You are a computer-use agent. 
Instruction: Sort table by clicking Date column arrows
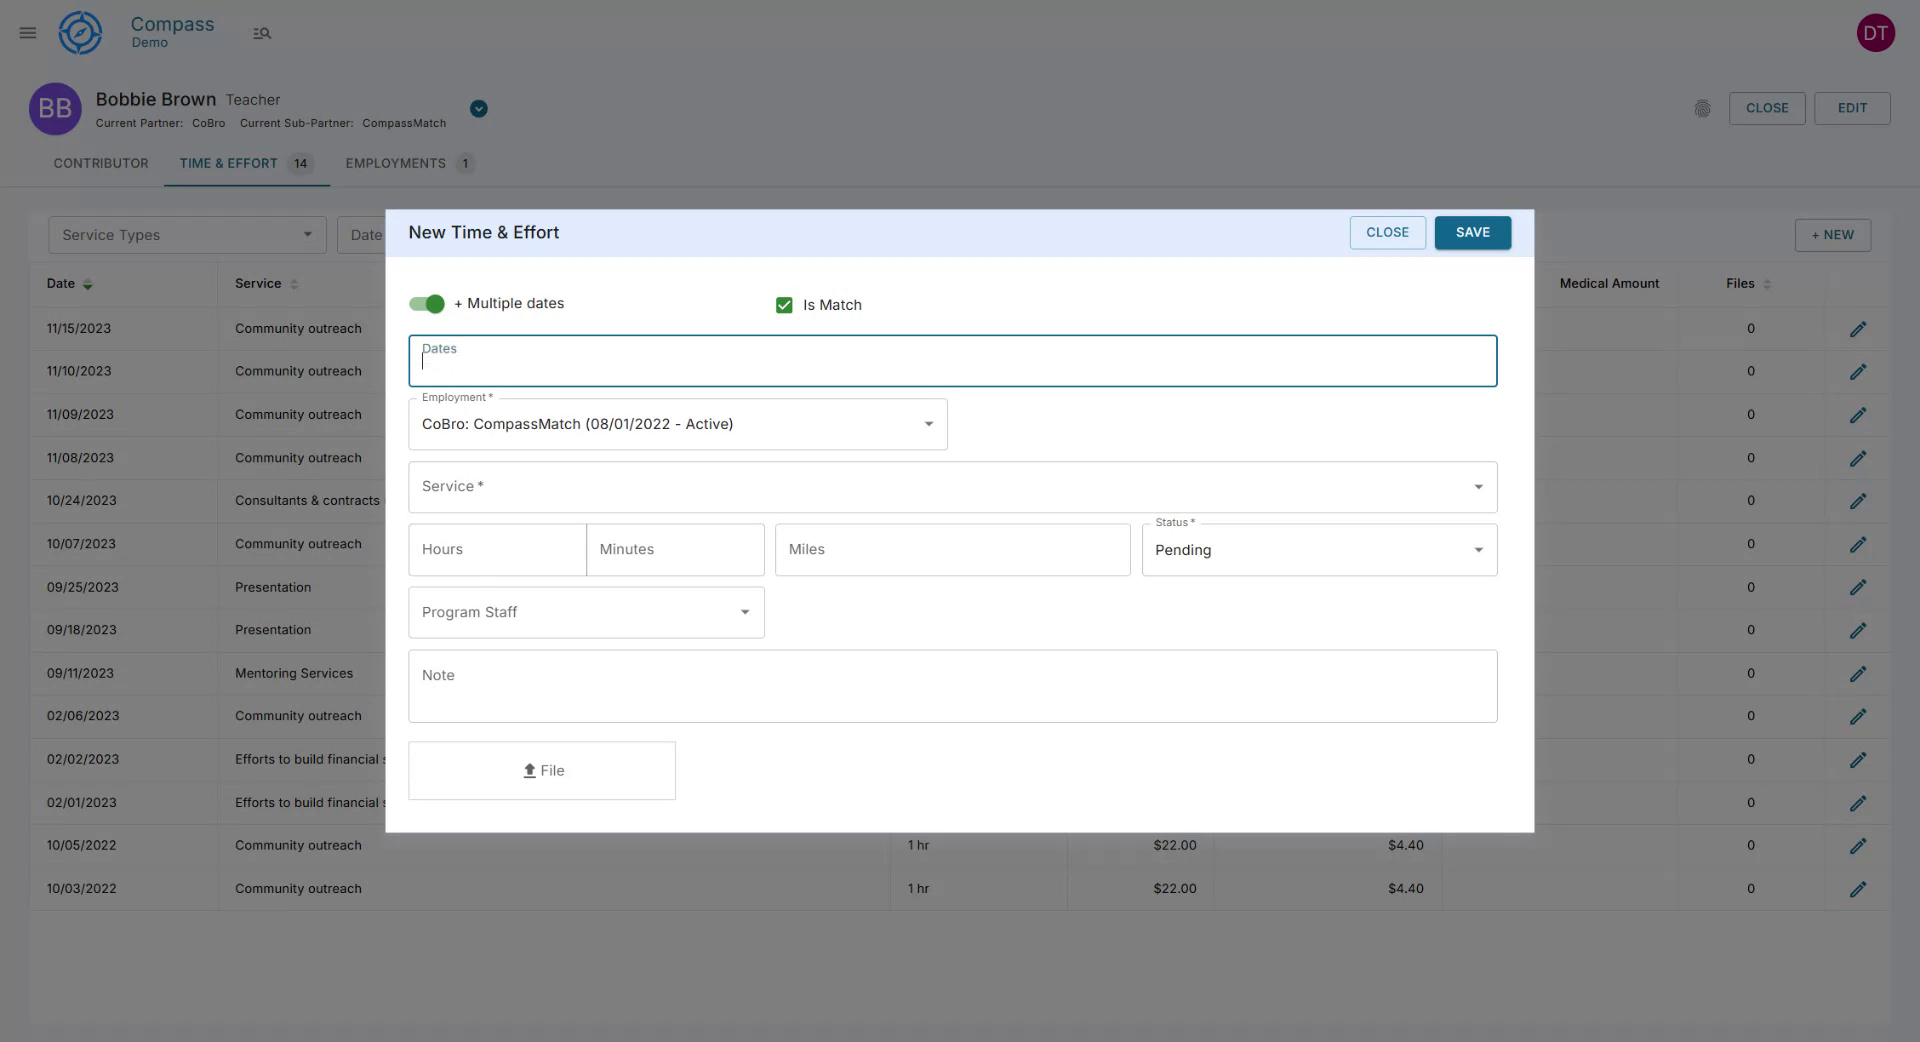coord(88,284)
